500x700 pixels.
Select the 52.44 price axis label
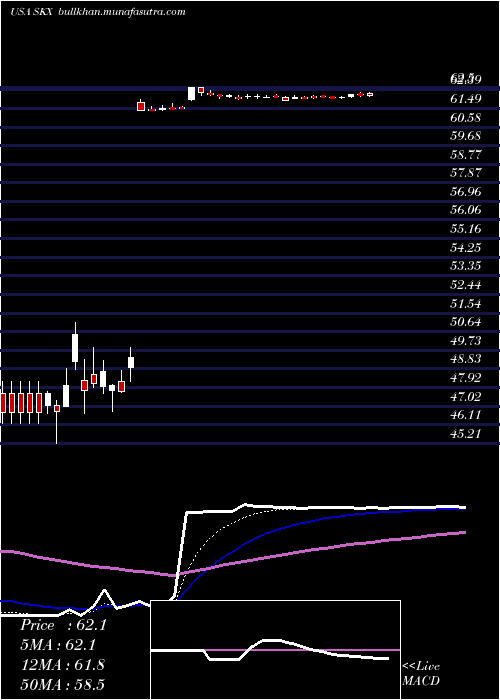pos(465,285)
